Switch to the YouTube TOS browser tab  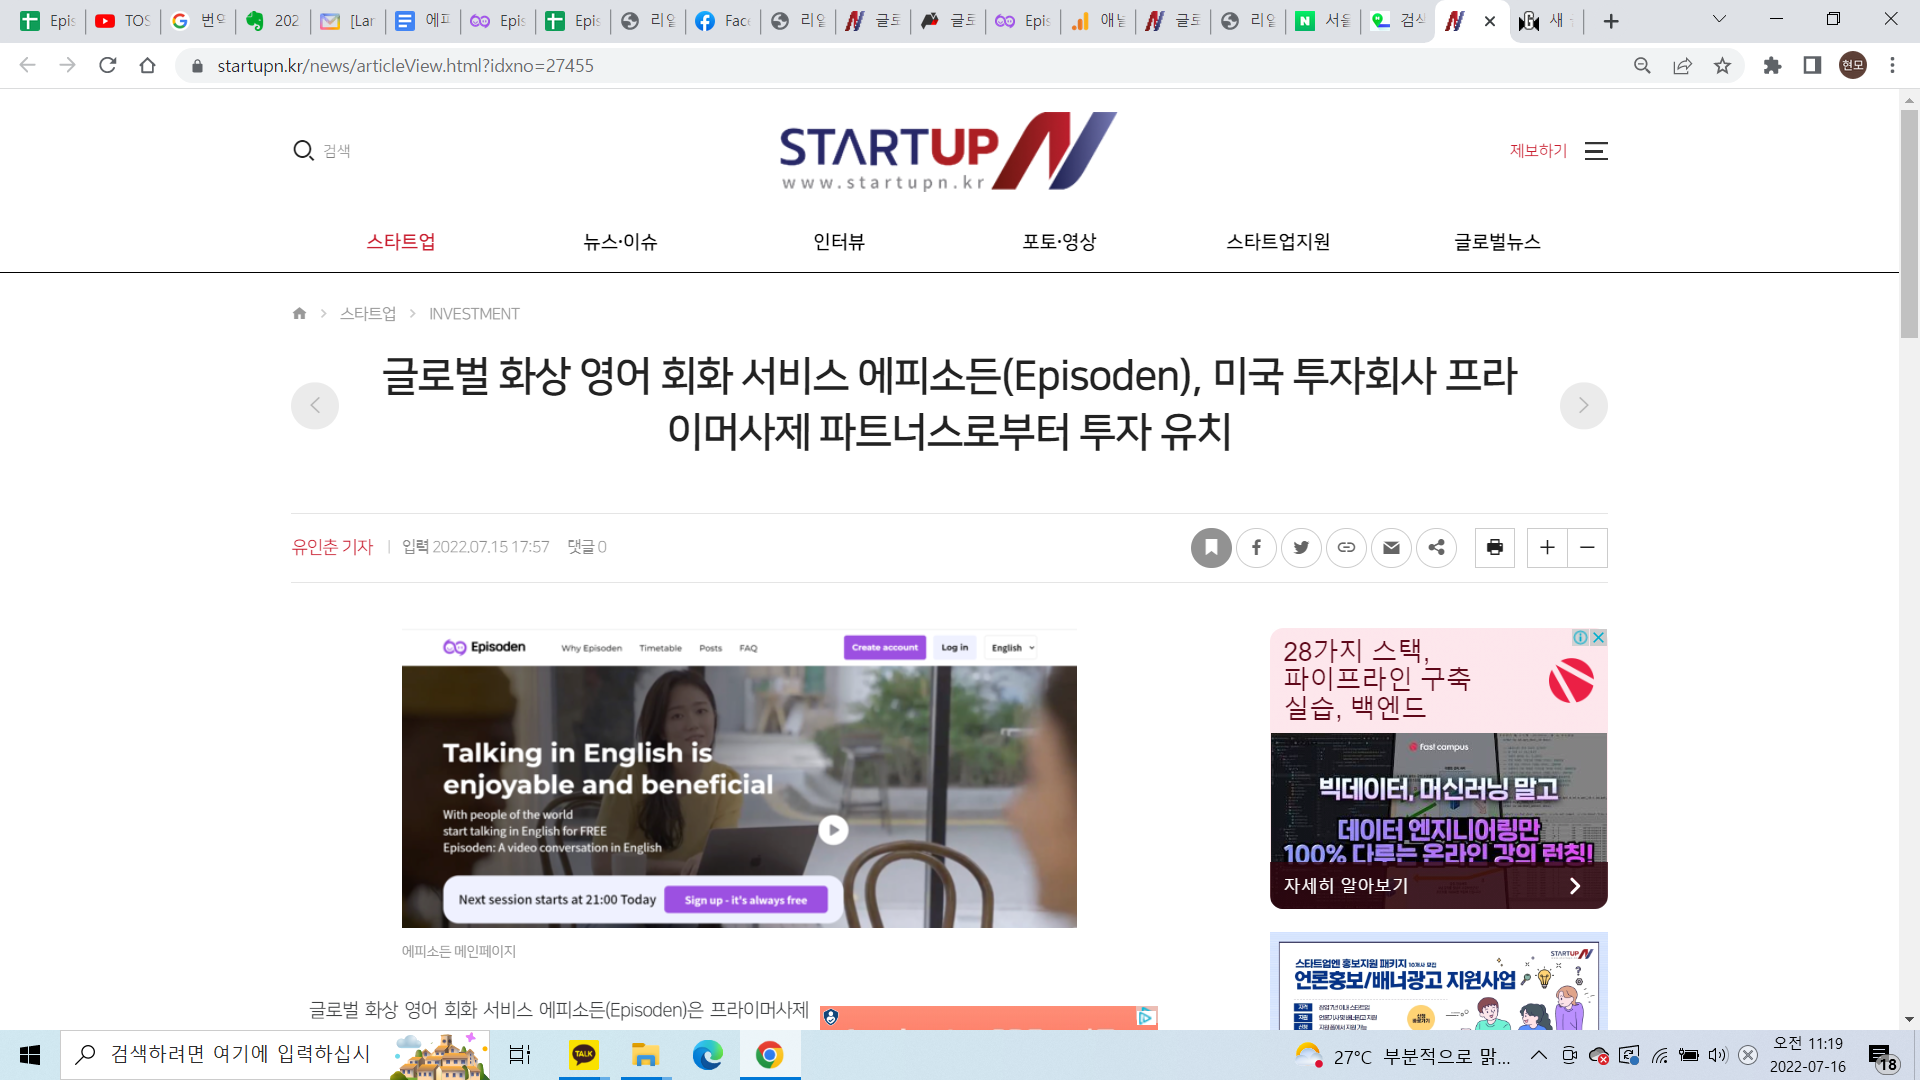pos(122,21)
